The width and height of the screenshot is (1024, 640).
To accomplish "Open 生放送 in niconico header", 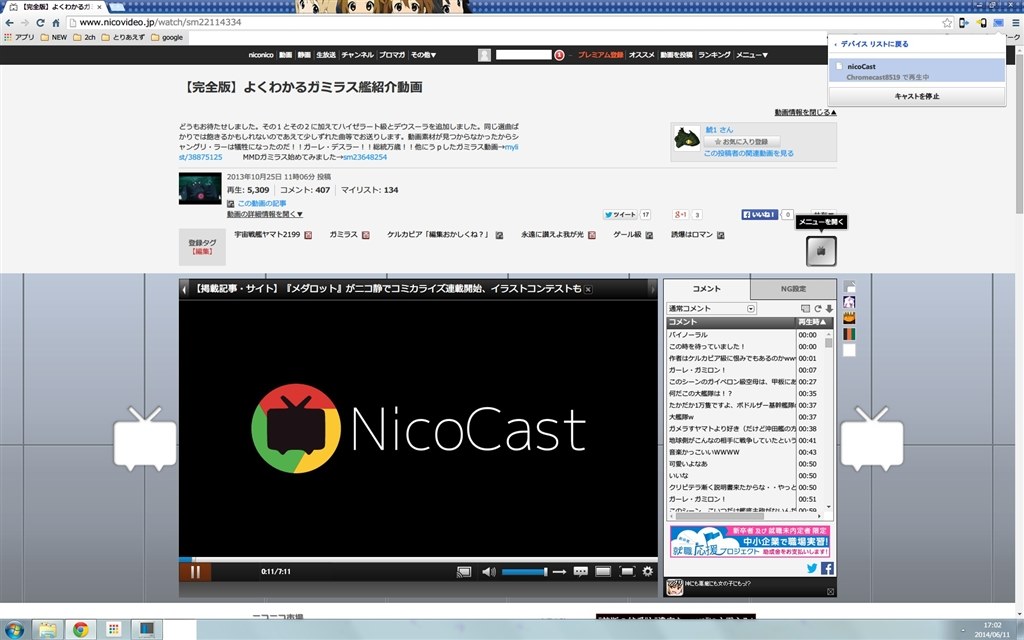I will coord(325,56).
